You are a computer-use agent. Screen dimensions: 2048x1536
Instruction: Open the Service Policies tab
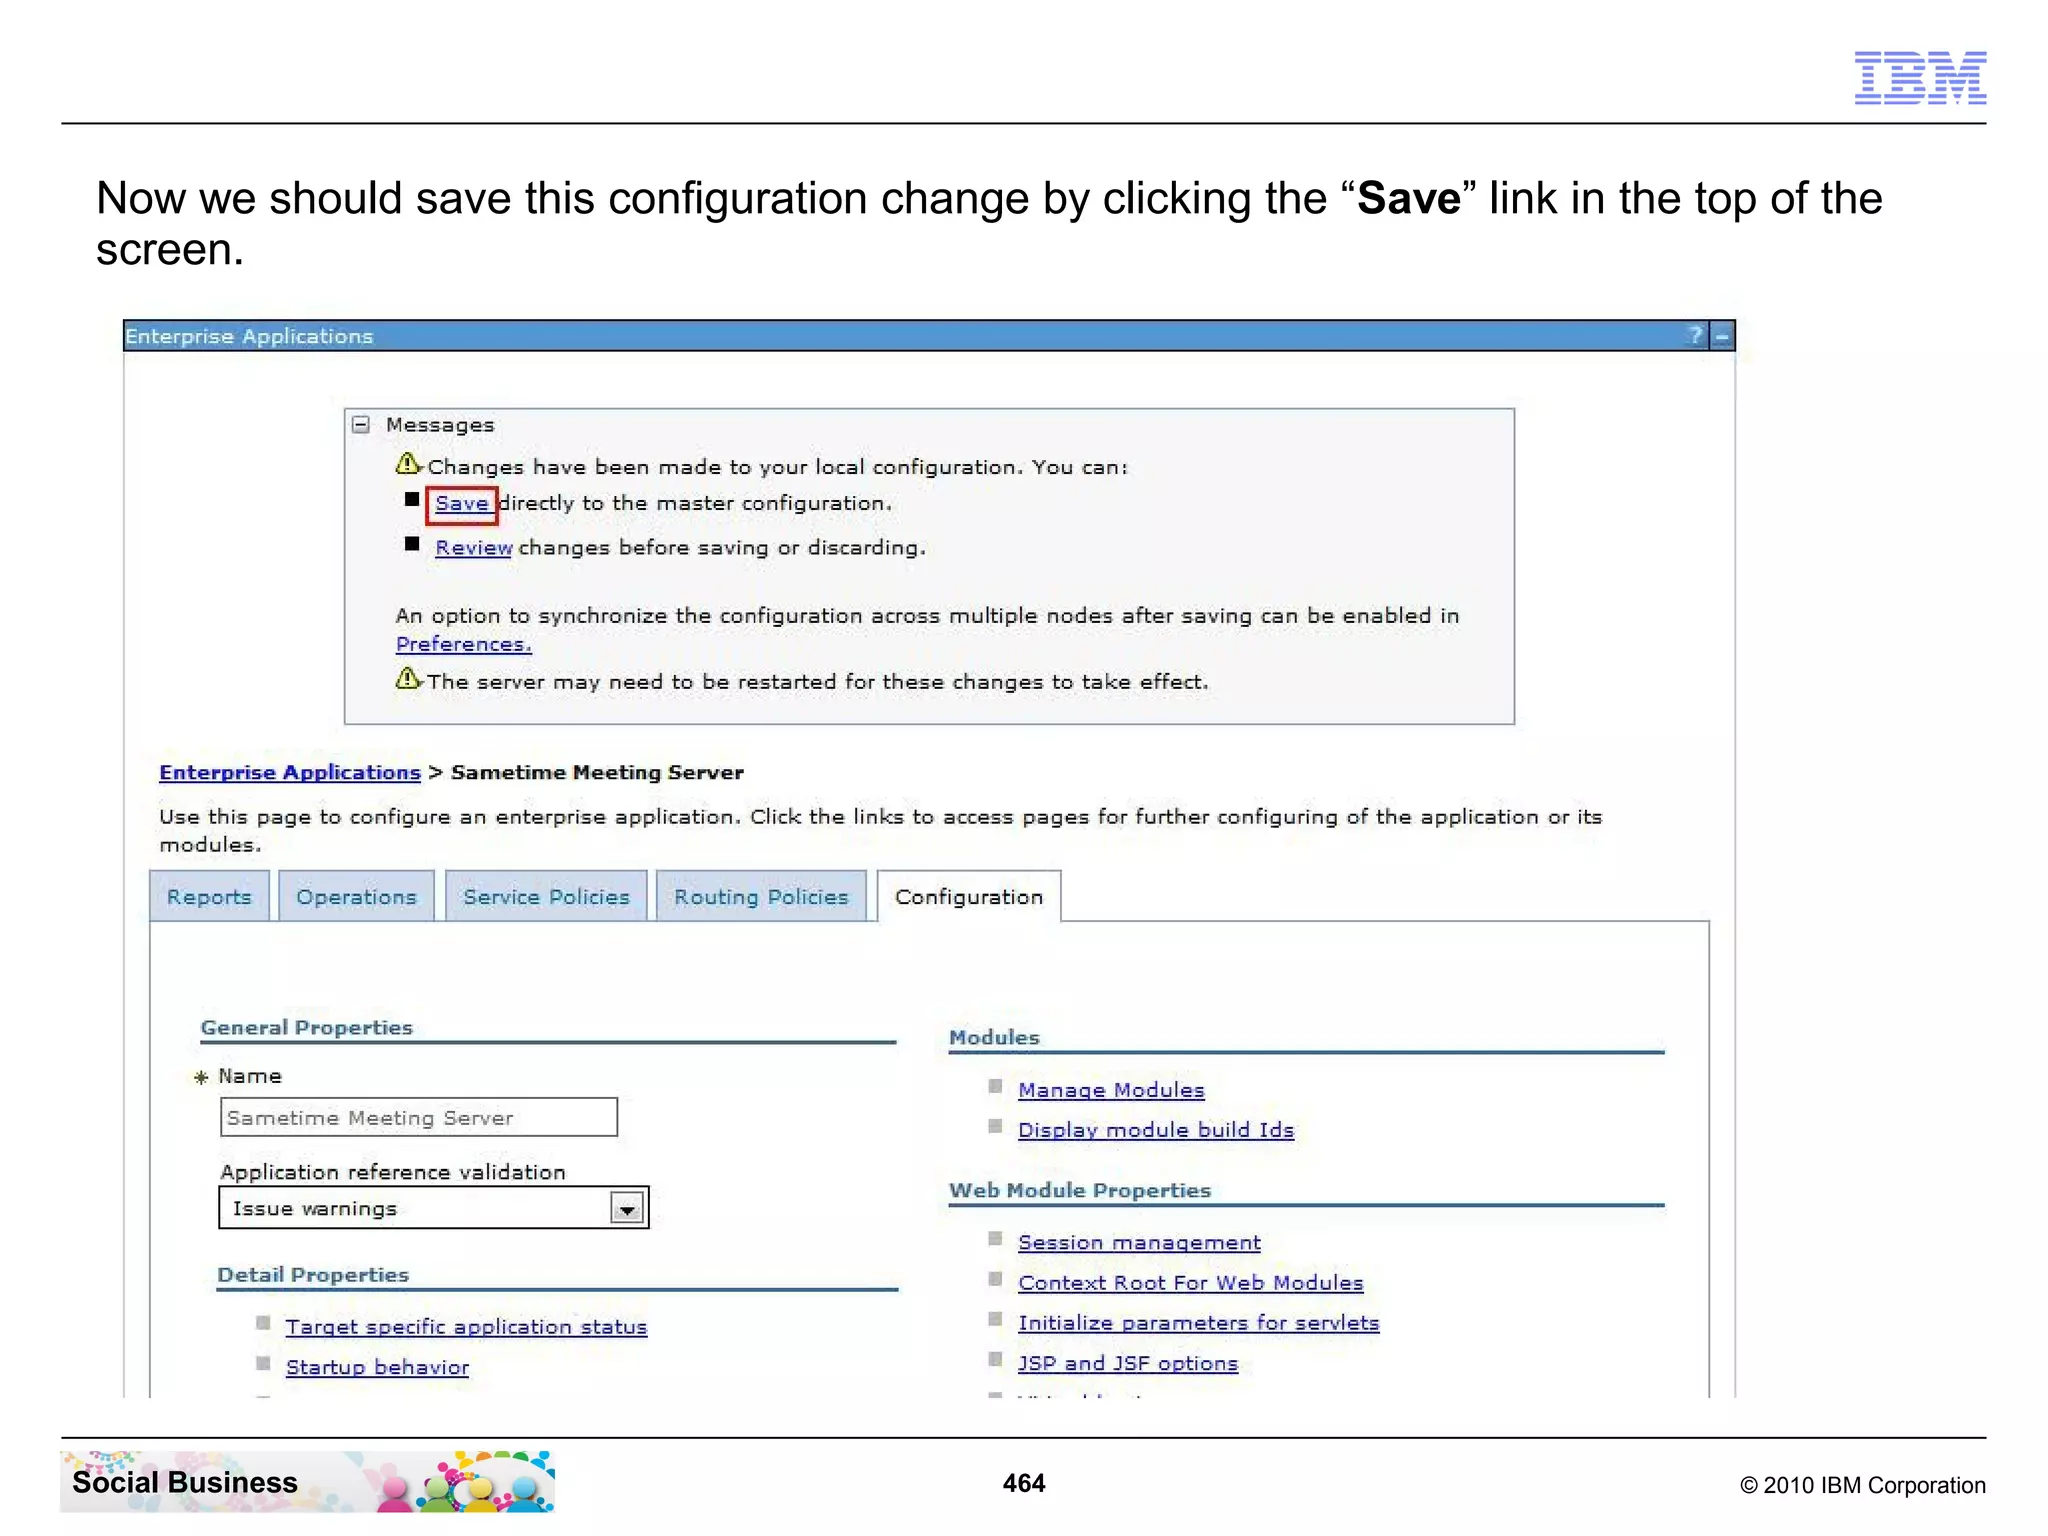click(546, 897)
